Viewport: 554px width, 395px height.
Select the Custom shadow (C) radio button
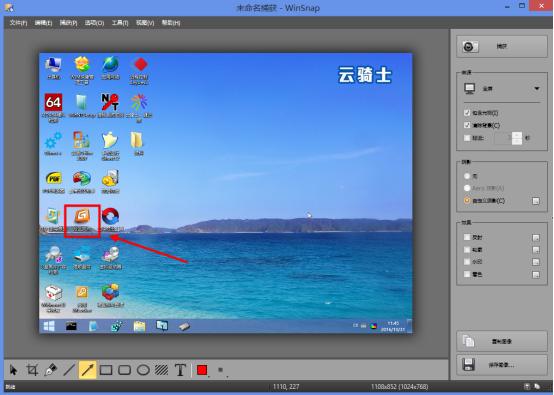tap(467, 200)
